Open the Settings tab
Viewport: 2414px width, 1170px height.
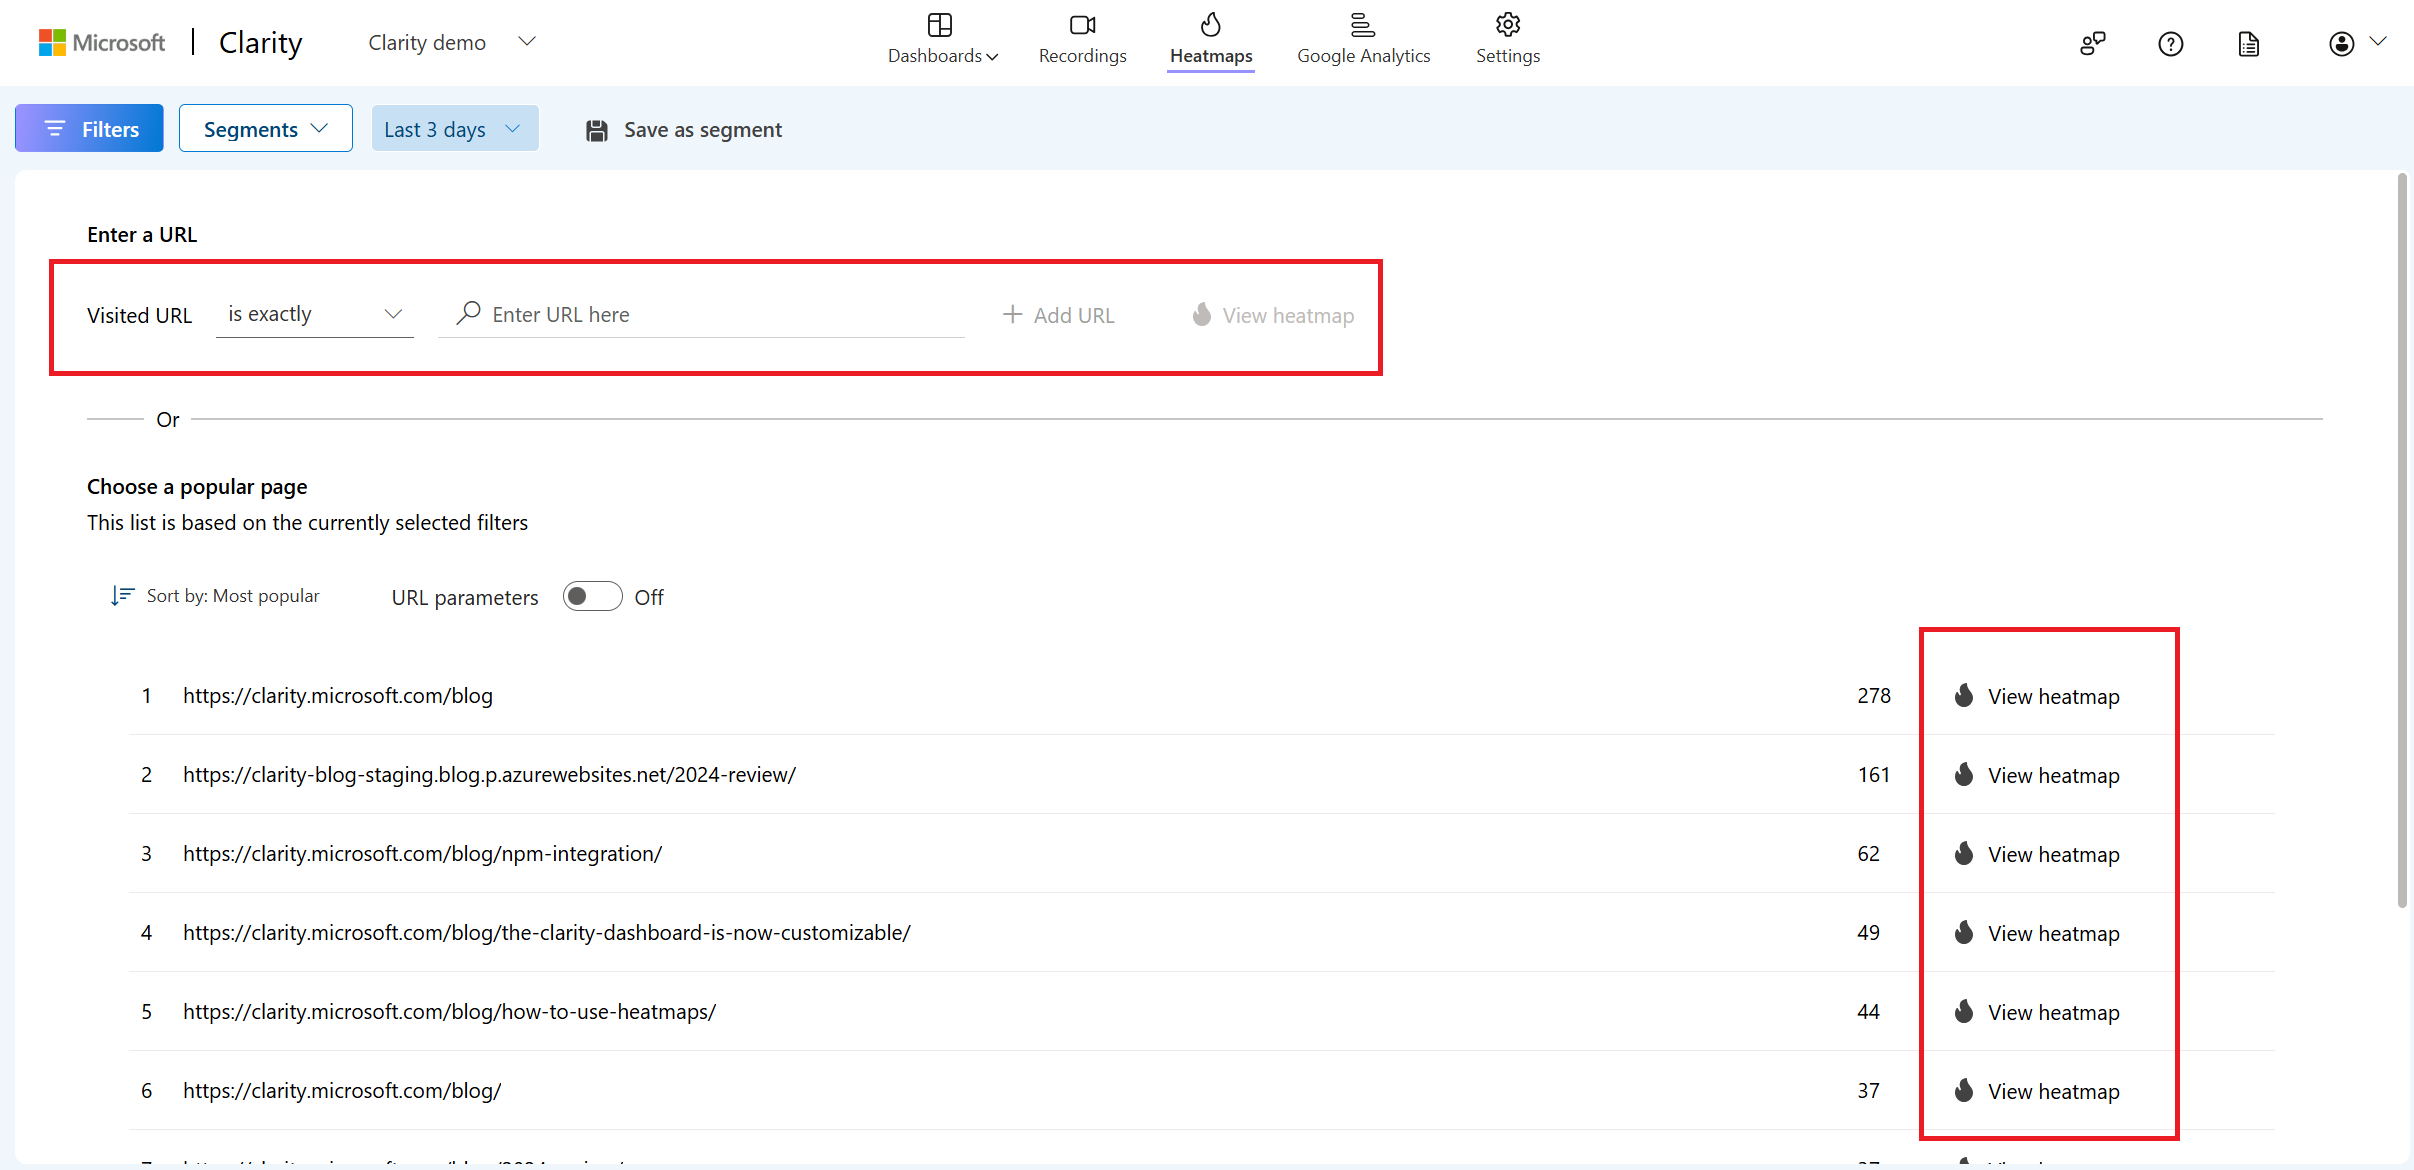pyautogui.click(x=1508, y=40)
